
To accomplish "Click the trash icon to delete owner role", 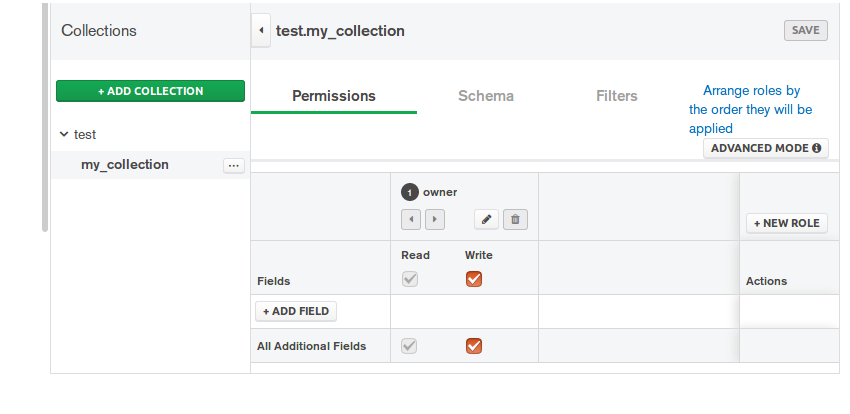I will [x=514, y=219].
